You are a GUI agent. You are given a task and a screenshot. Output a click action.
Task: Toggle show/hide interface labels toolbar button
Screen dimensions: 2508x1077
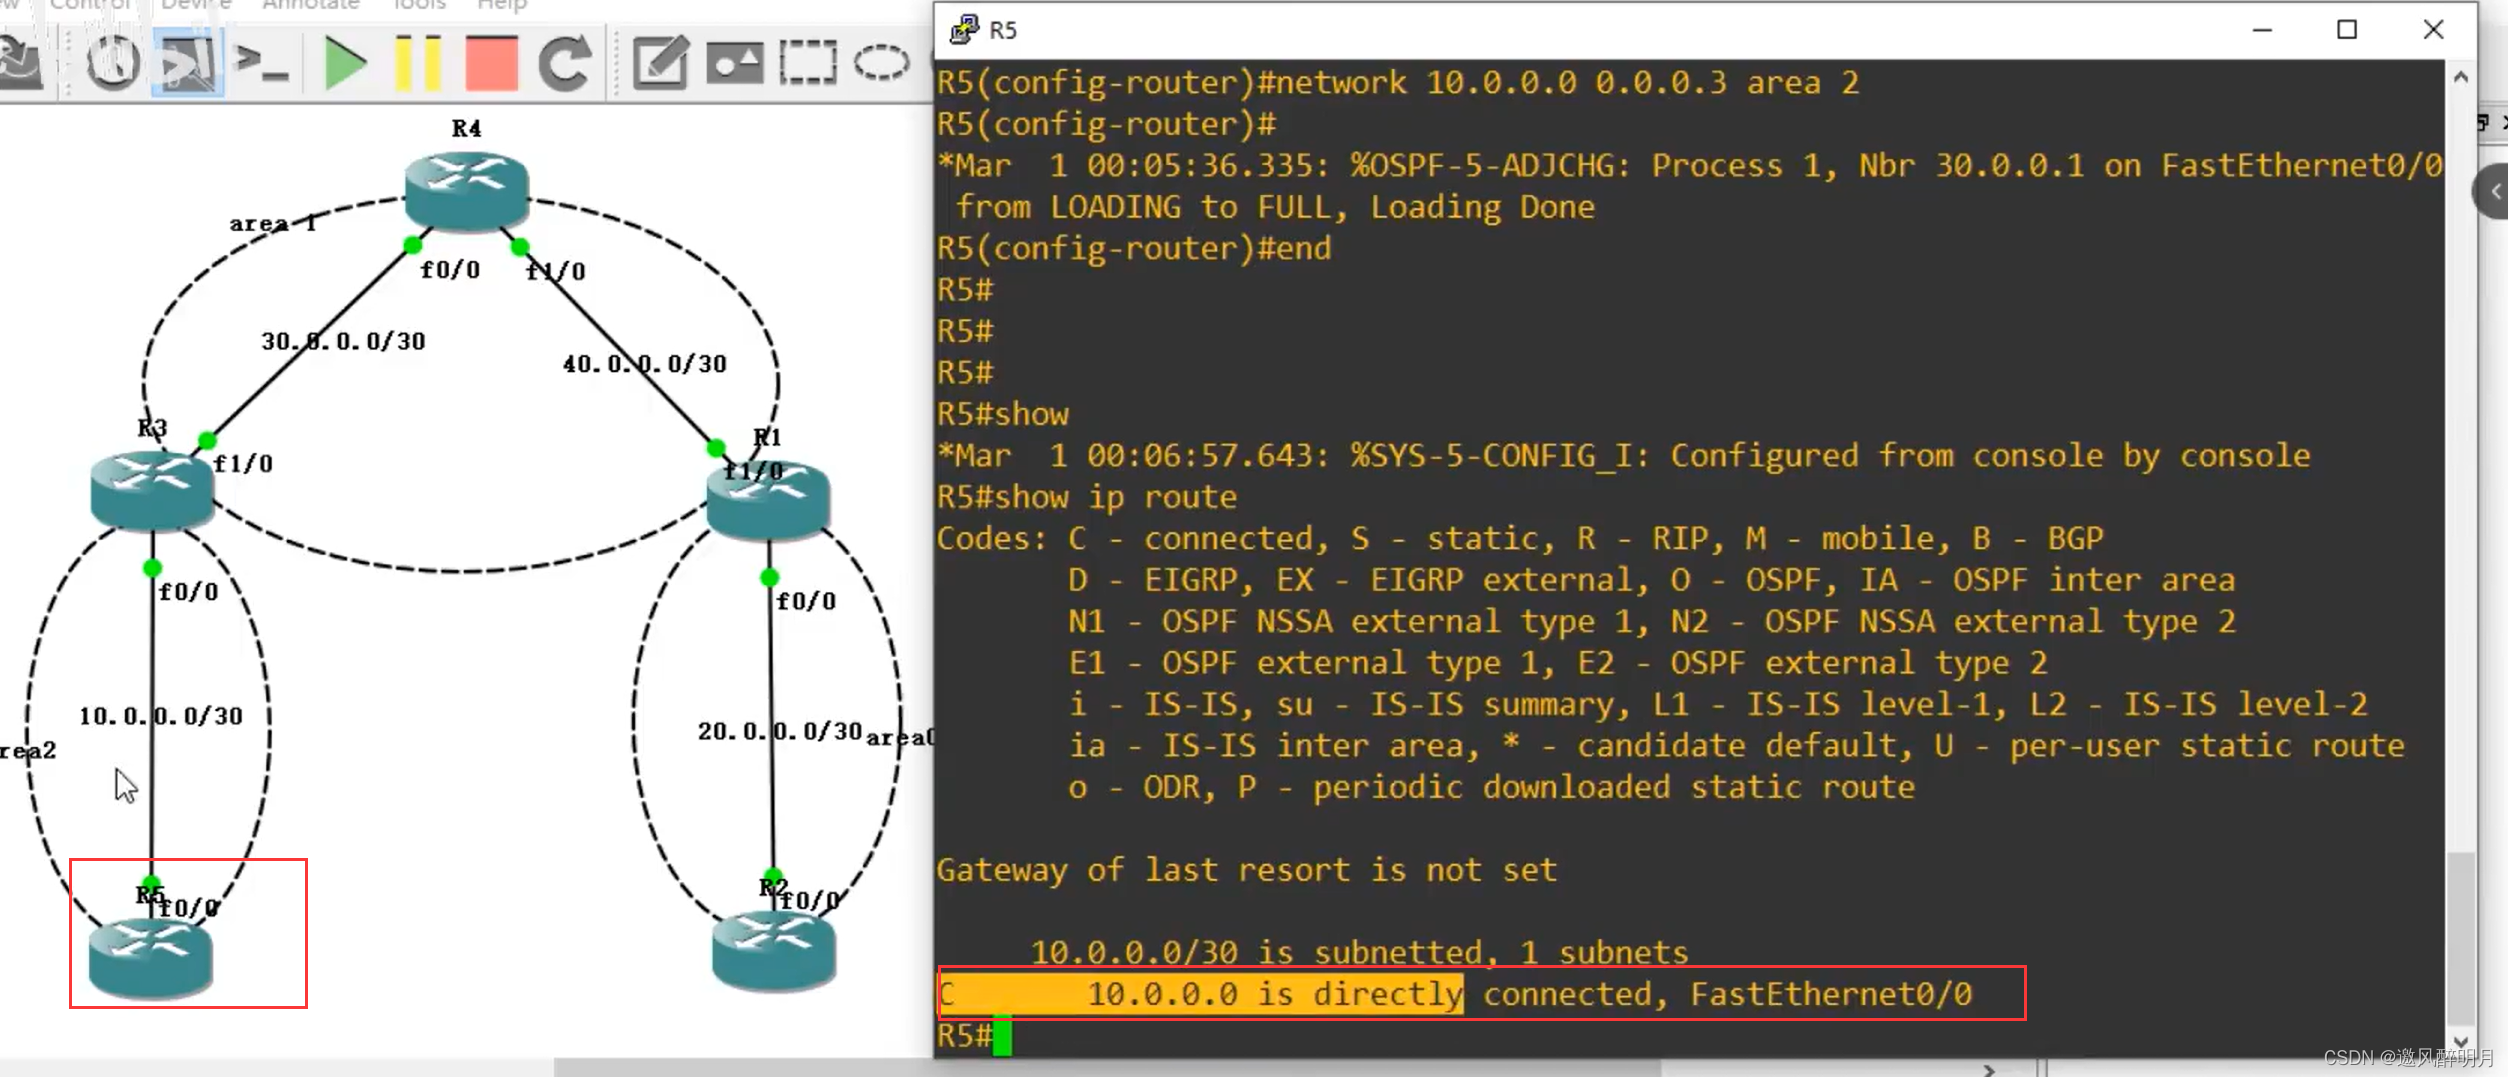pyautogui.click(x=188, y=63)
